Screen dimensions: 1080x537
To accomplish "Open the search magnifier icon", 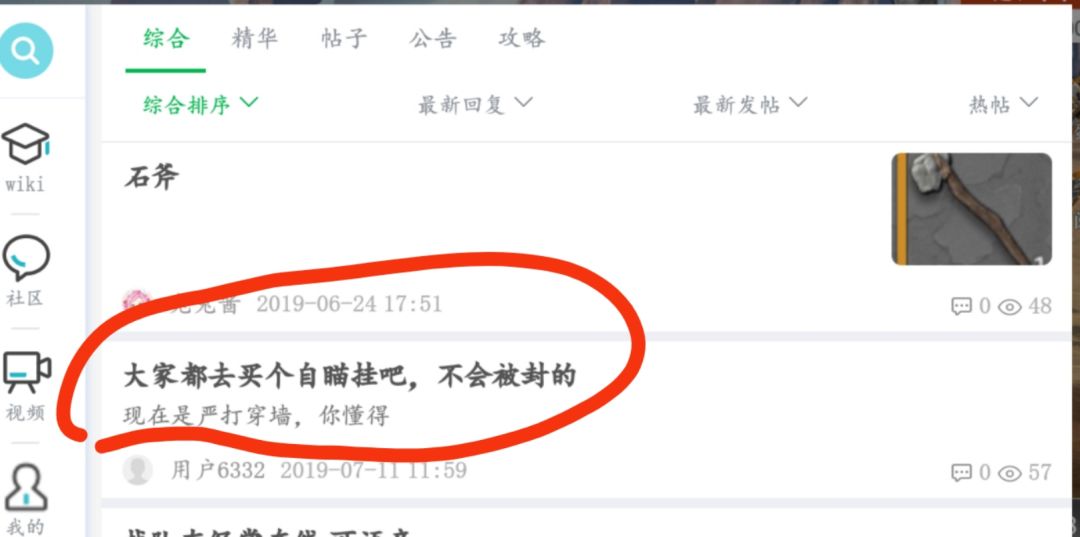I will [x=25, y=50].
